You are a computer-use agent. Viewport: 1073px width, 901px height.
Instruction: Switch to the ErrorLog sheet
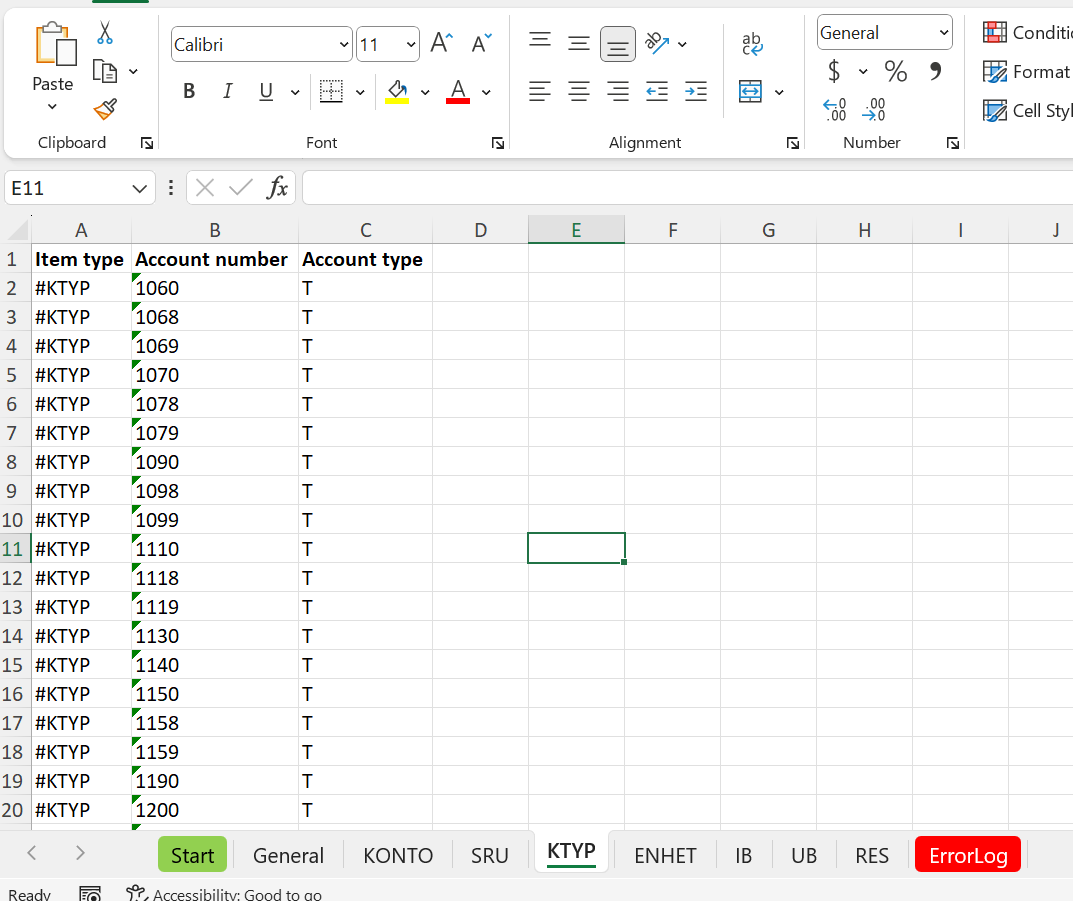point(967,854)
